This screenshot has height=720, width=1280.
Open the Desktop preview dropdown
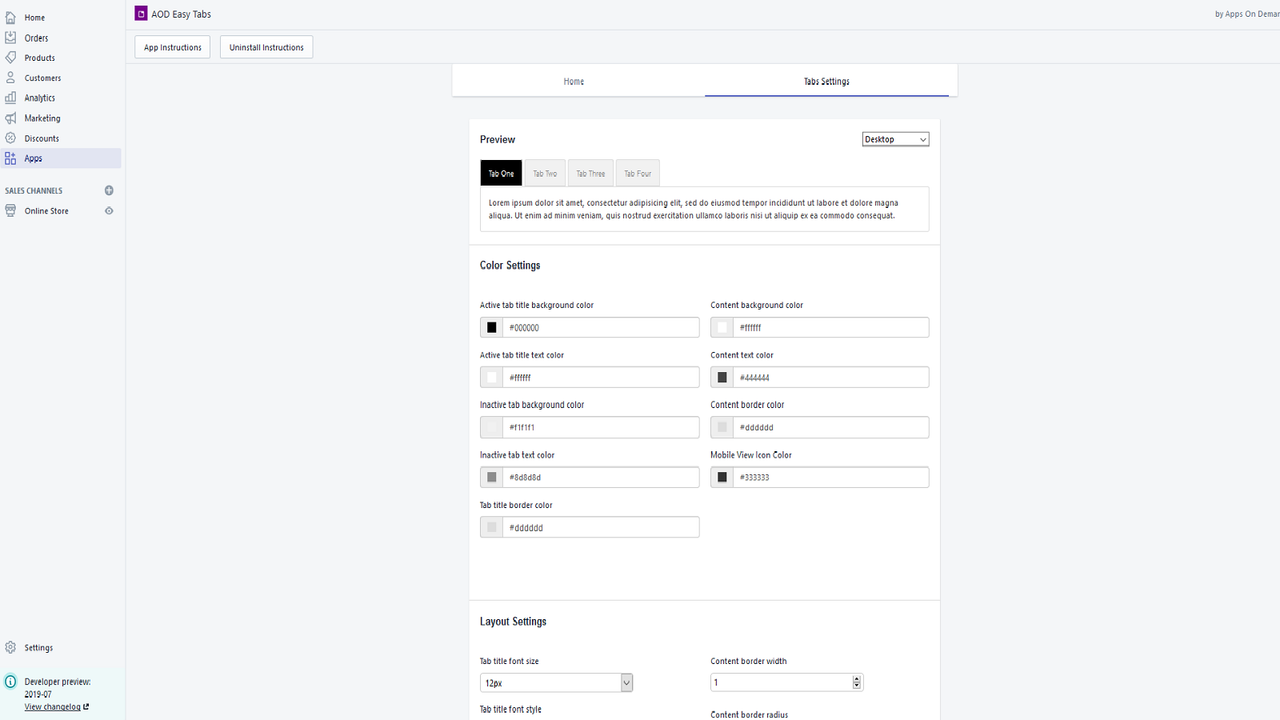tap(895, 139)
